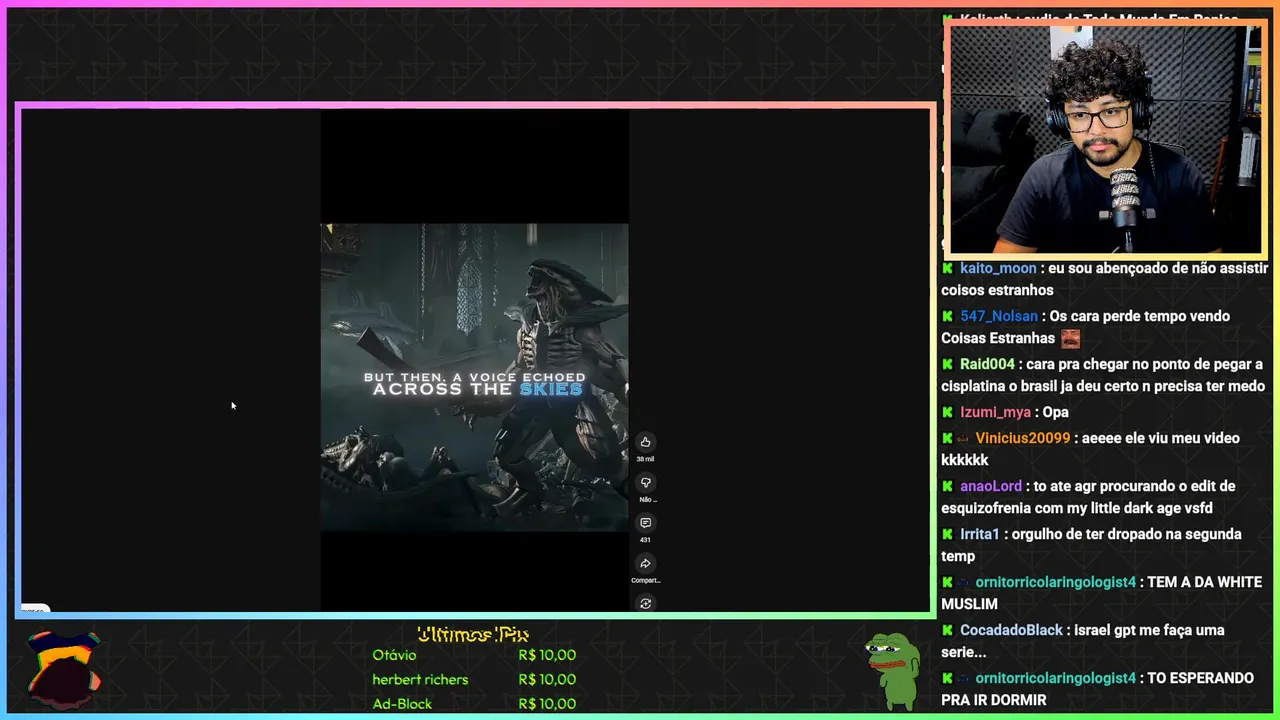The image size is (1280, 720).
Task: Open Irrita1's chat username
Action: tap(980, 534)
